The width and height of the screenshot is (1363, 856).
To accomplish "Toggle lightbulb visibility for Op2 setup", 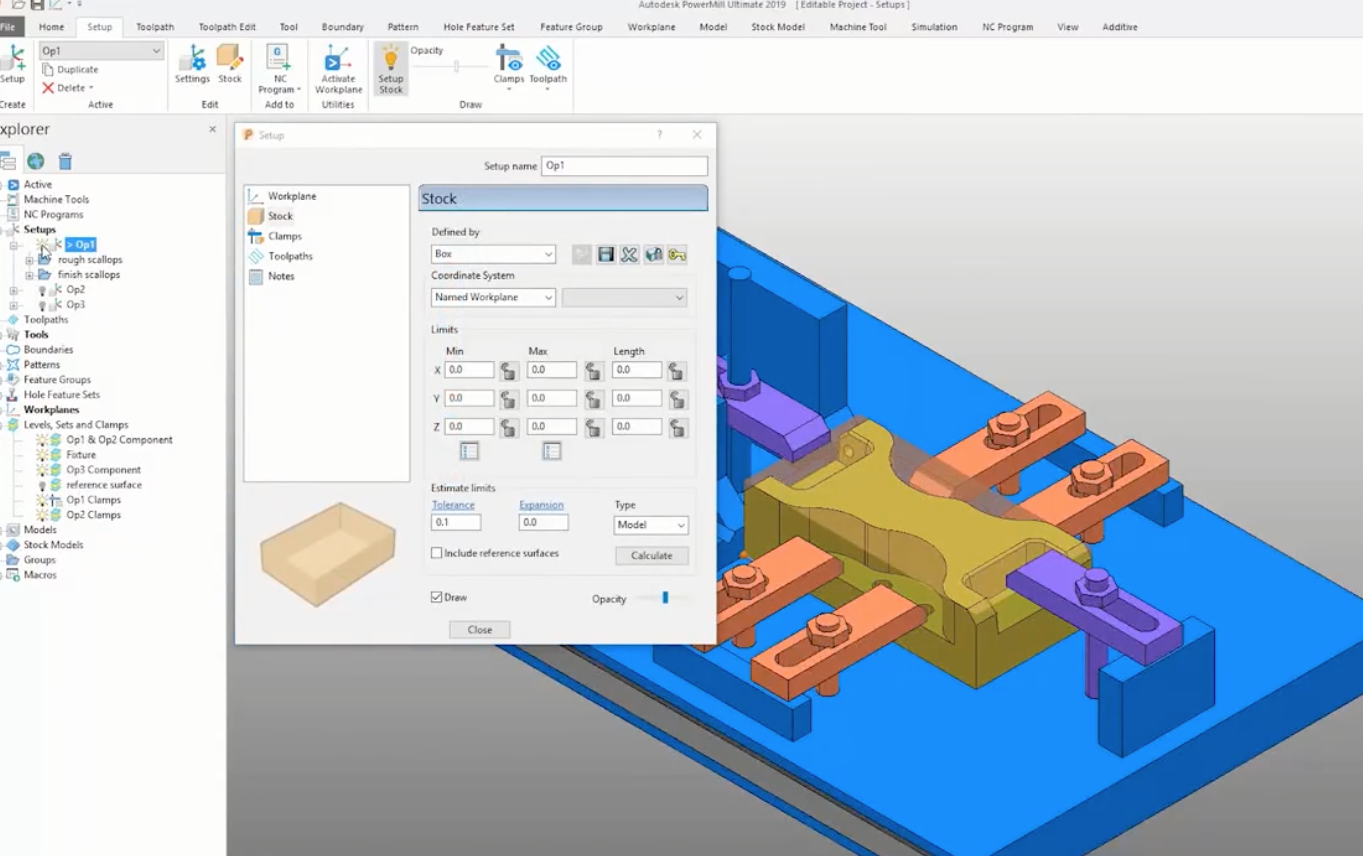I will [x=42, y=290].
